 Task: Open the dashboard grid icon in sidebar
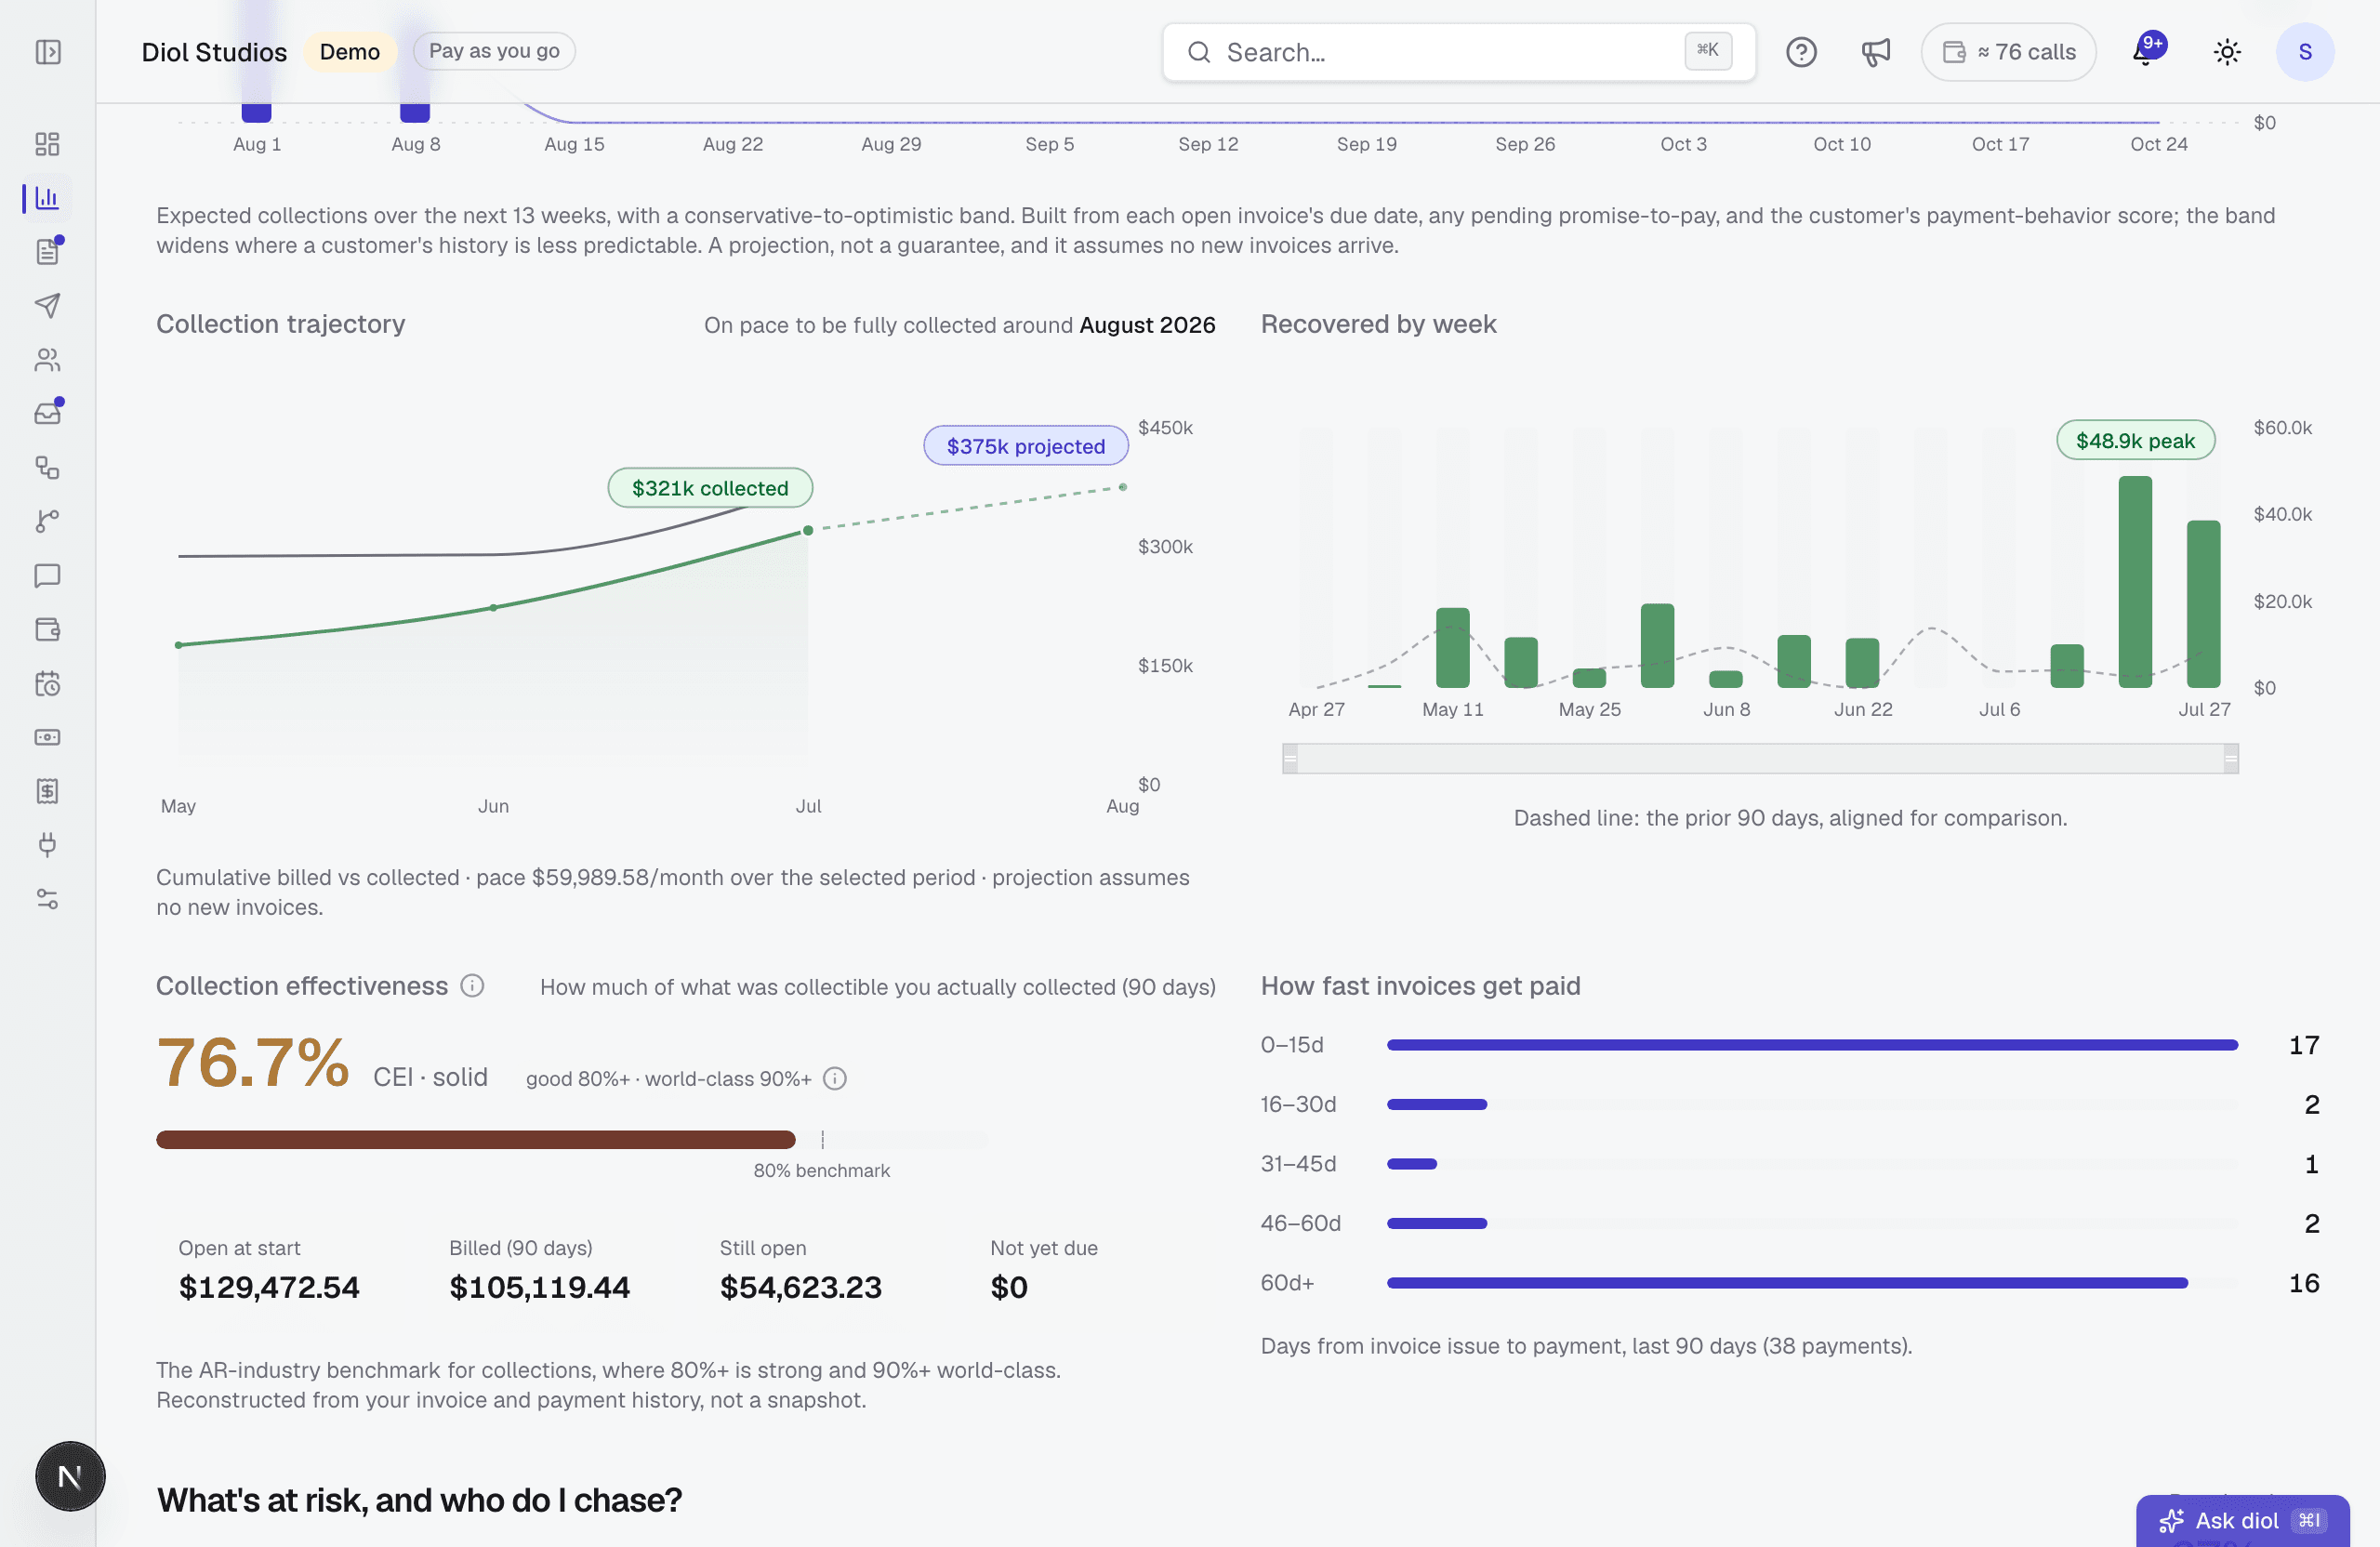click(47, 144)
